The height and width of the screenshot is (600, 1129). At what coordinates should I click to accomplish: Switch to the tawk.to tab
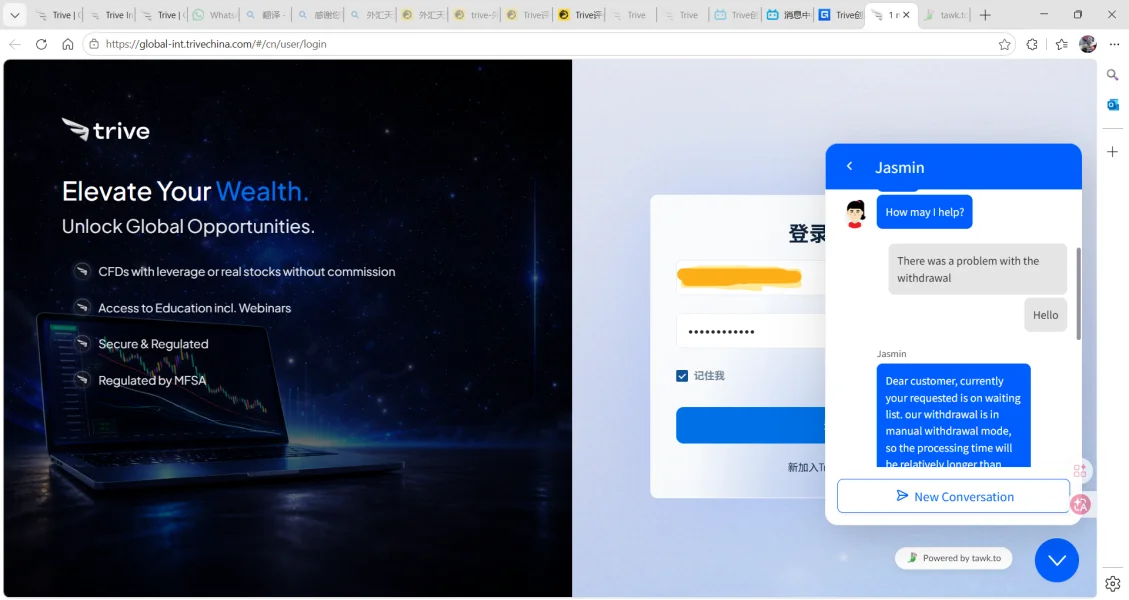pos(945,14)
